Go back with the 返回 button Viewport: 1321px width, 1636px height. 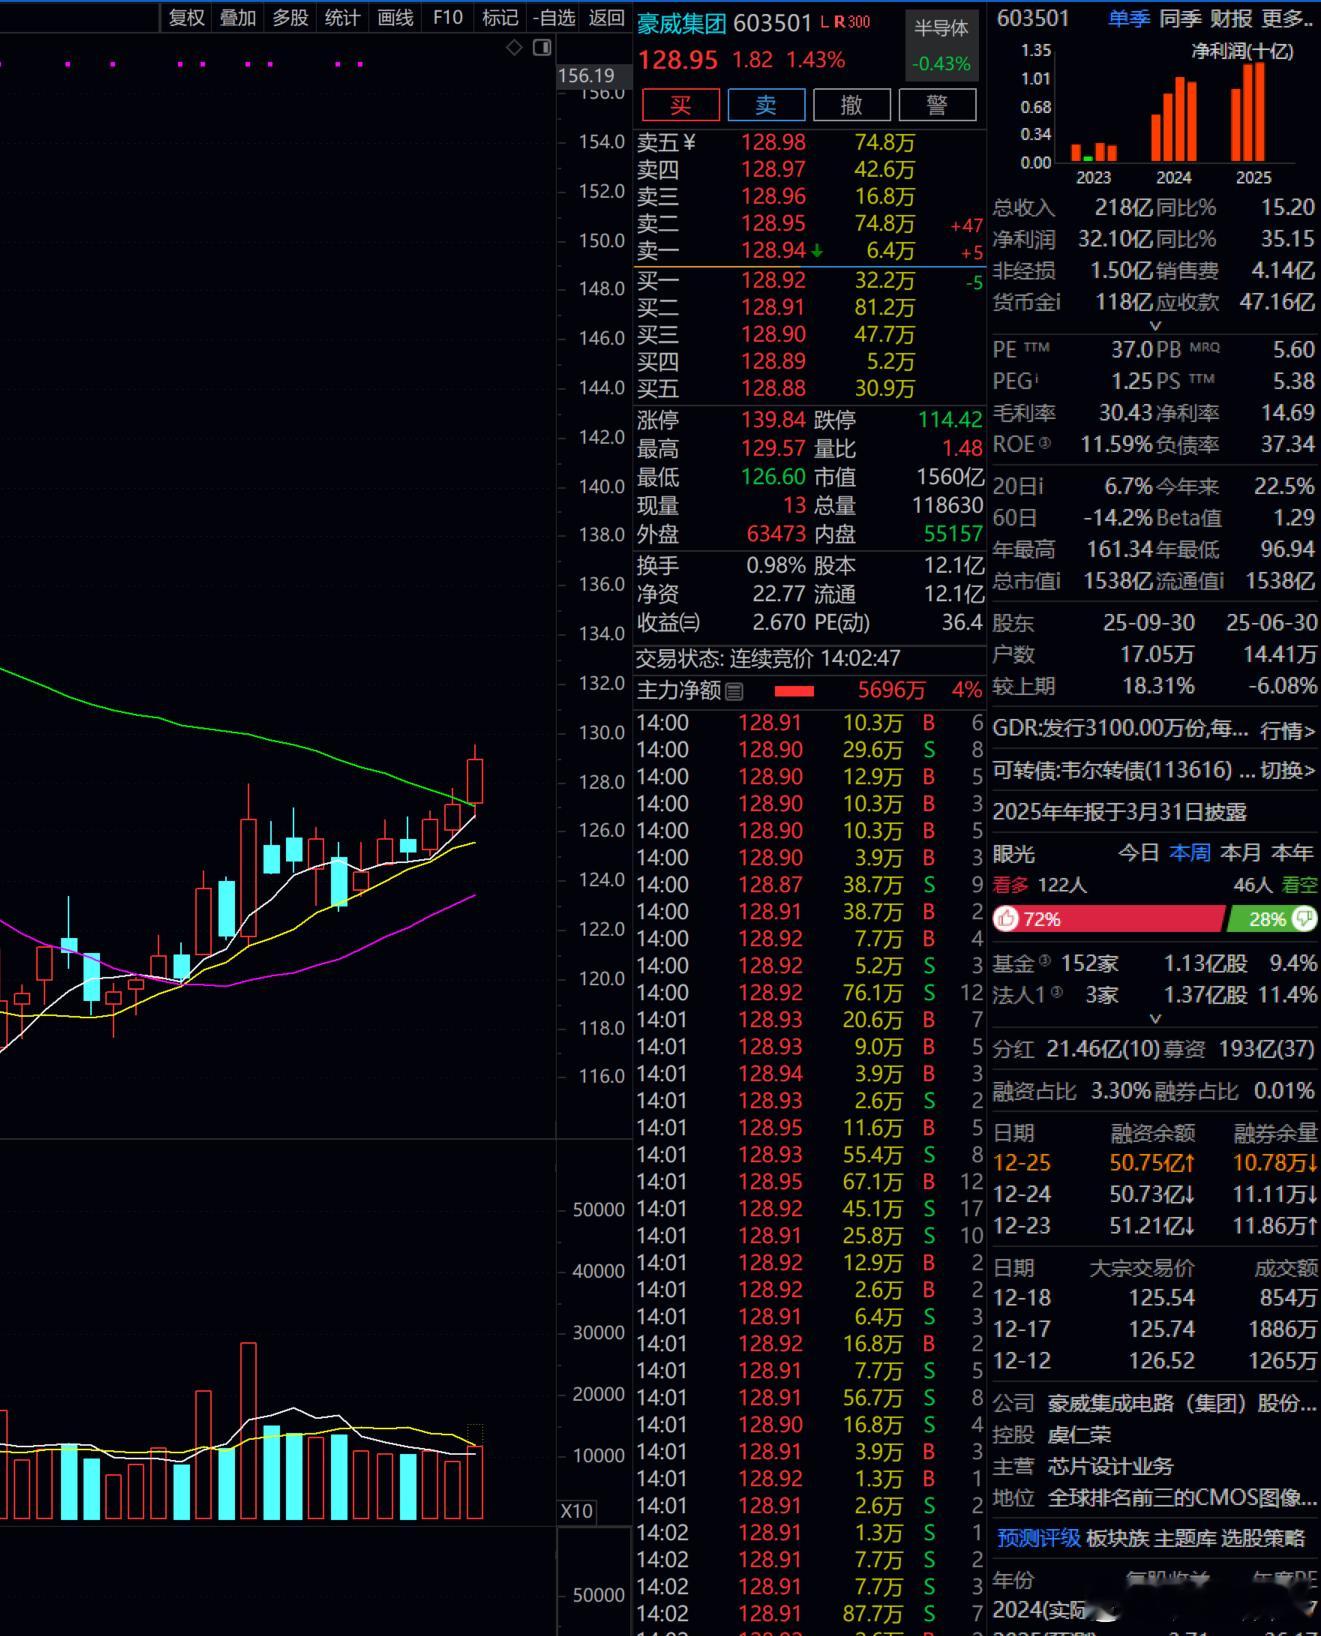click(606, 18)
